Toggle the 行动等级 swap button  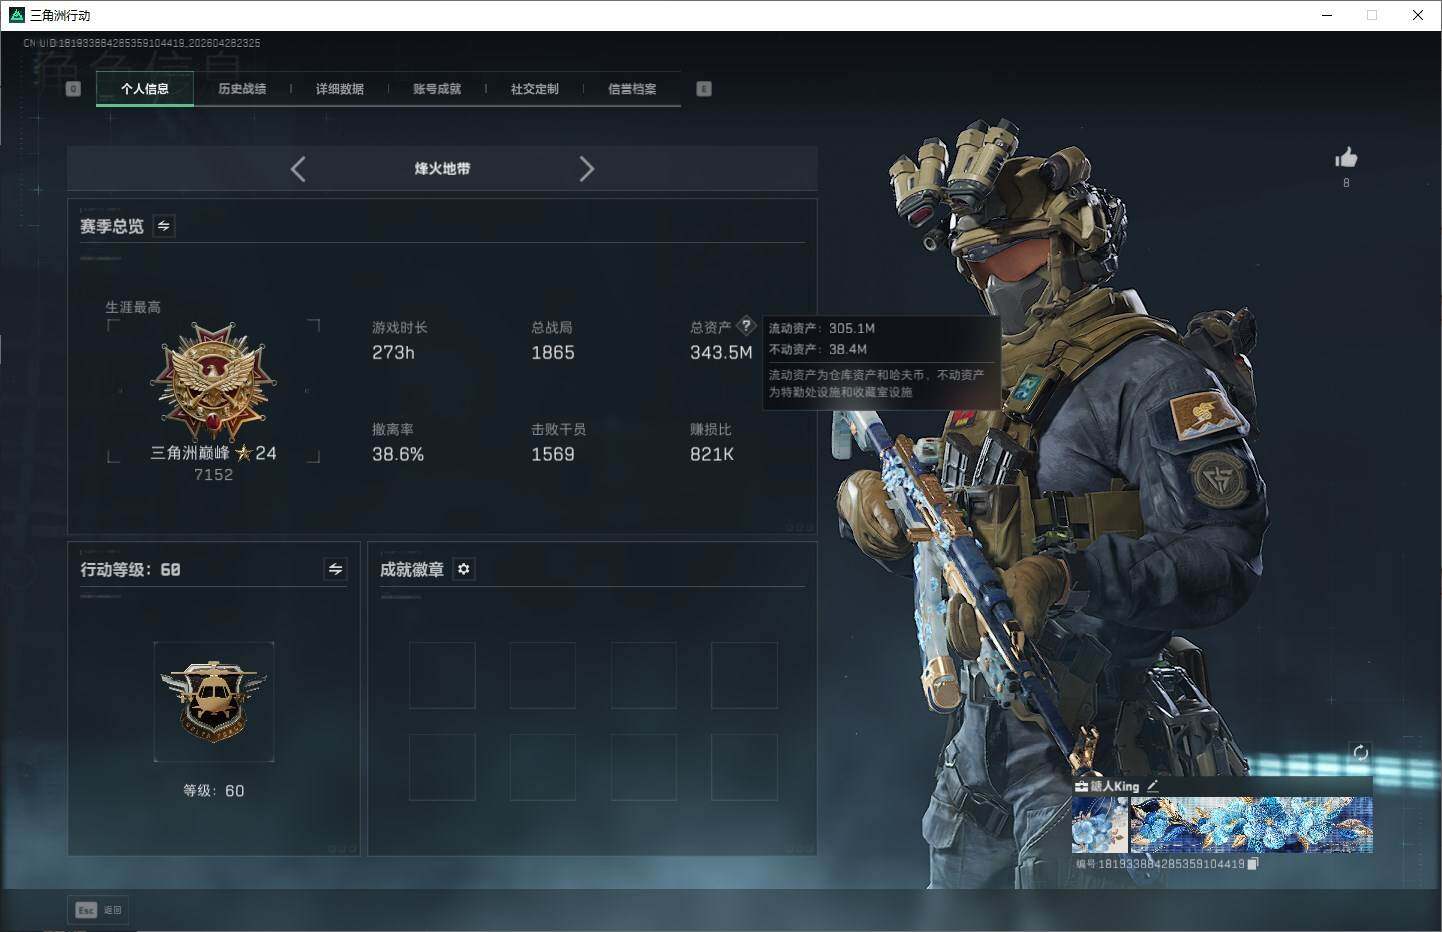[x=336, y=569]
